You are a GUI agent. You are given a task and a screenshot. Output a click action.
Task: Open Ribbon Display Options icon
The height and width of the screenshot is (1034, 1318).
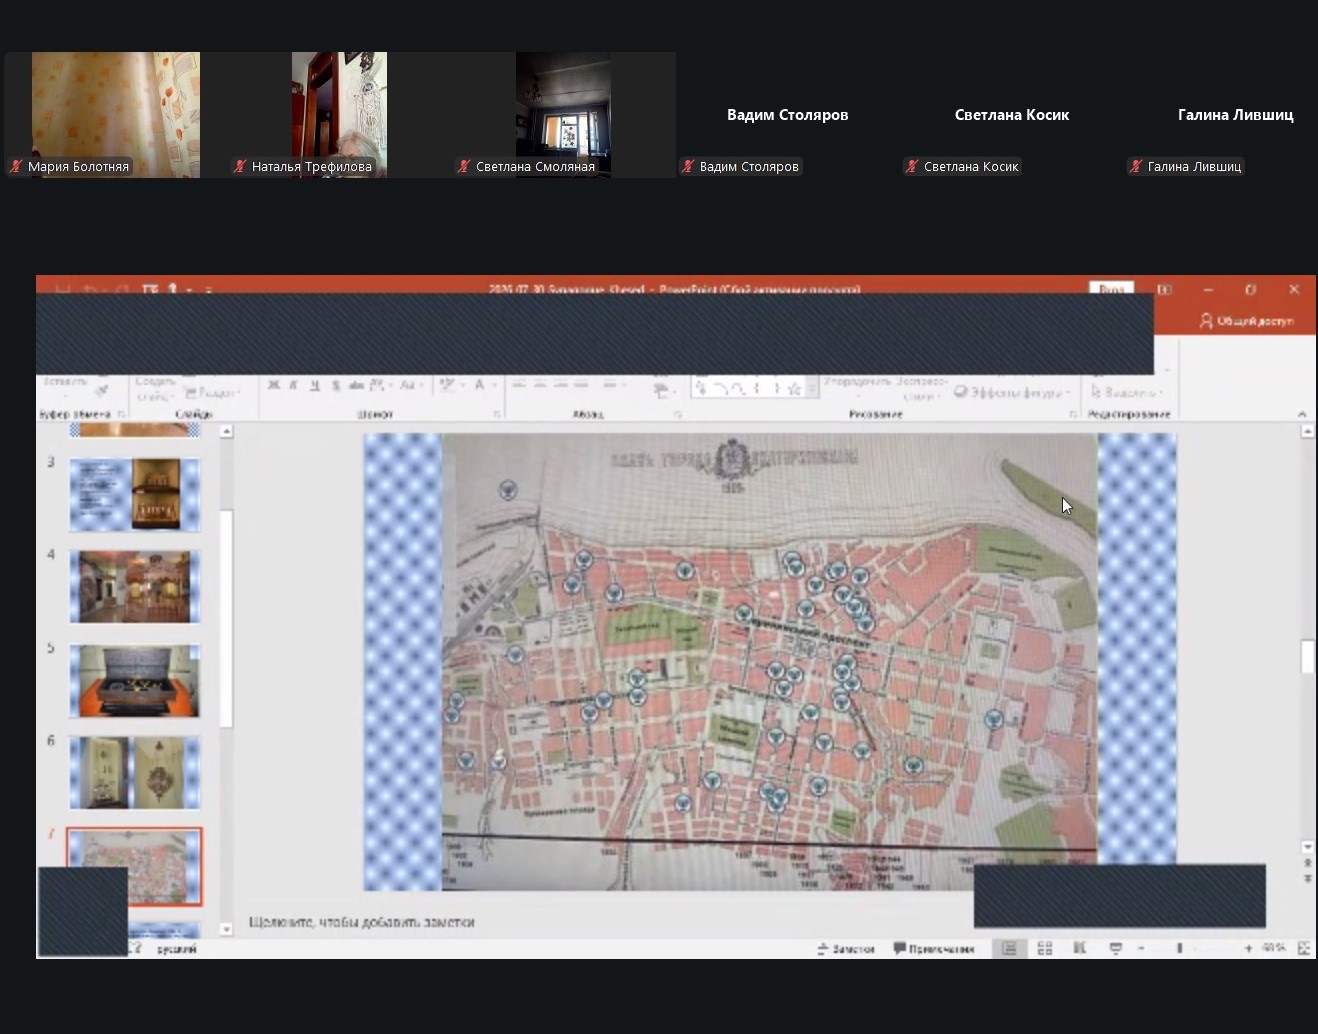[1165, 290]
